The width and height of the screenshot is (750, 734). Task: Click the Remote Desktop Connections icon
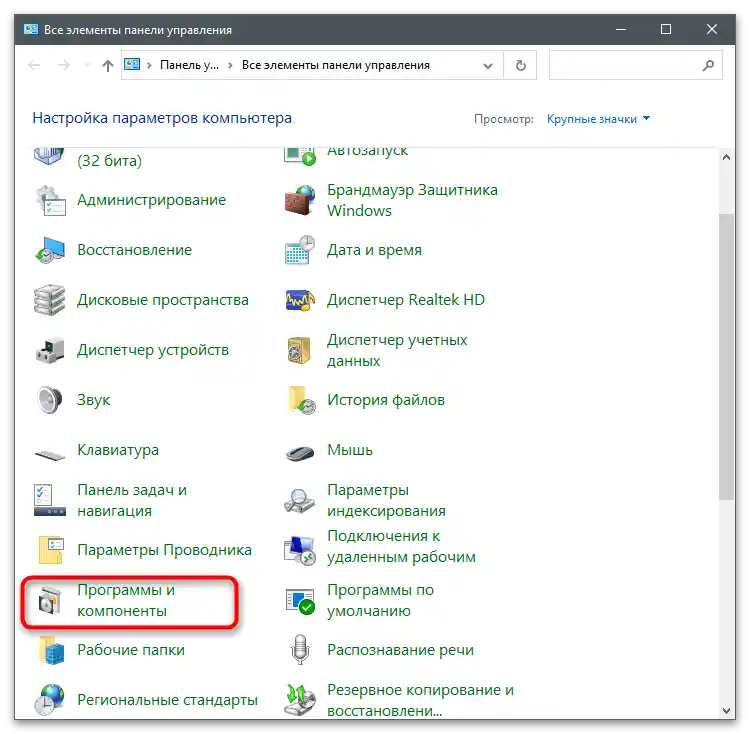(300, 550)
